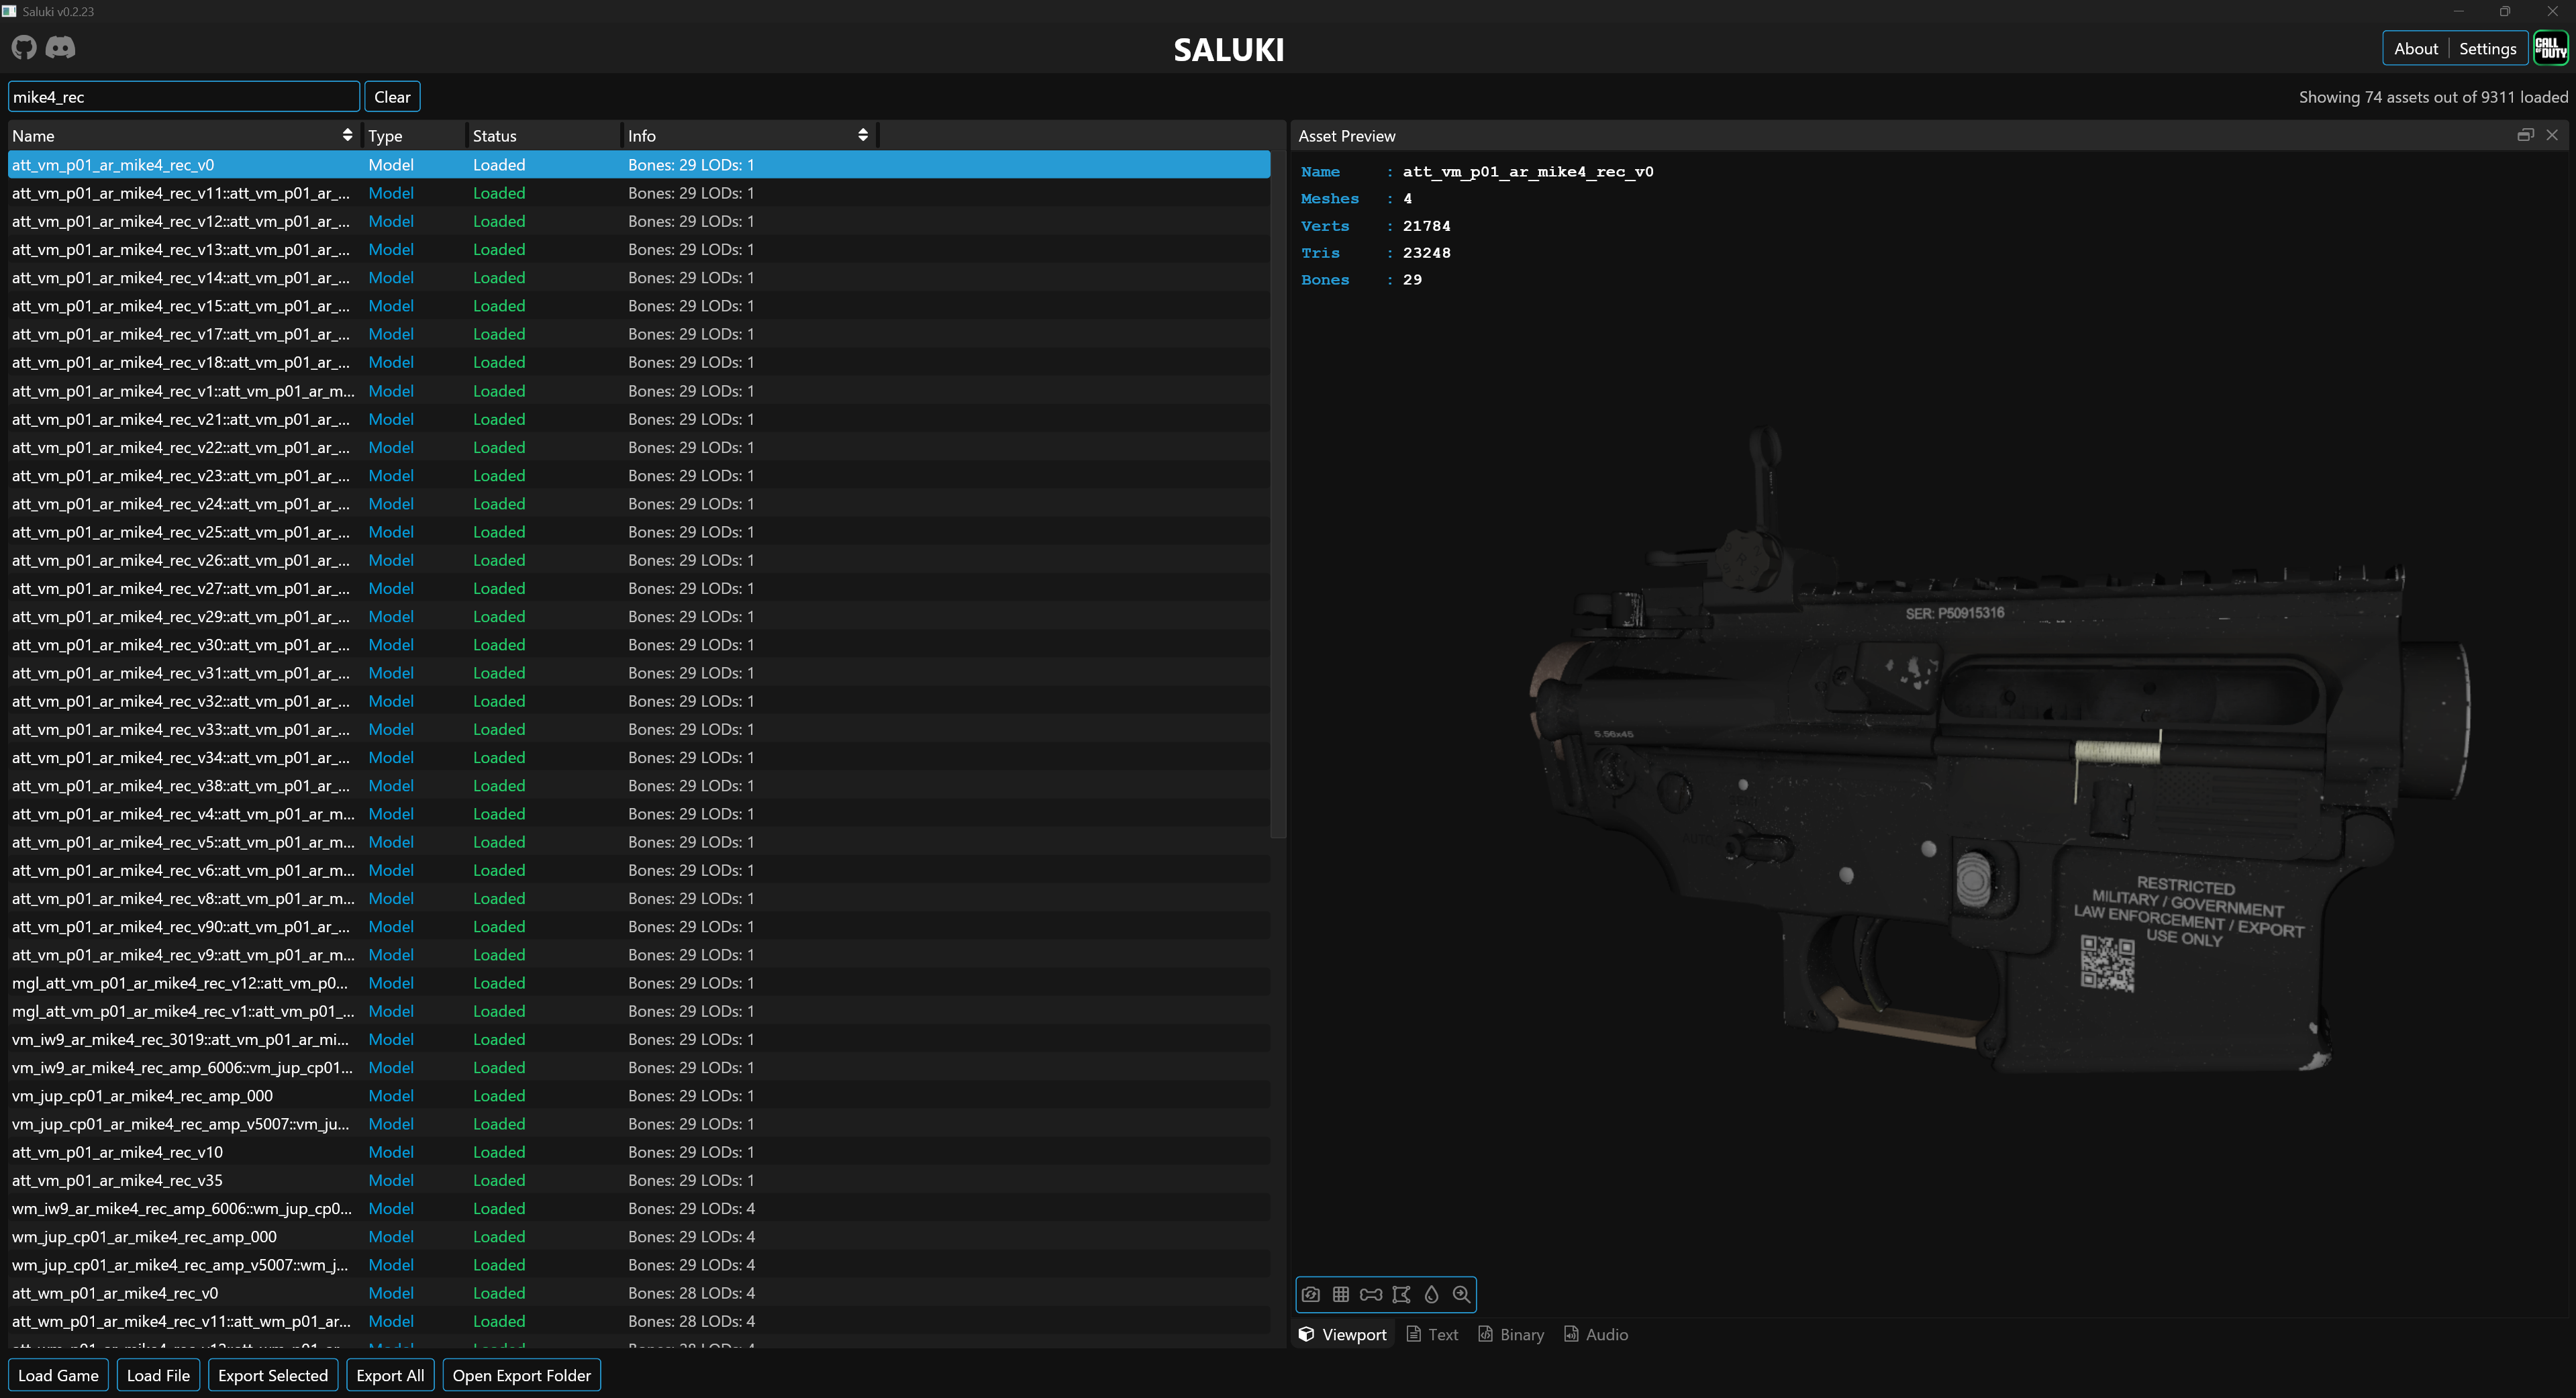Click the Load Game button

58,1375
